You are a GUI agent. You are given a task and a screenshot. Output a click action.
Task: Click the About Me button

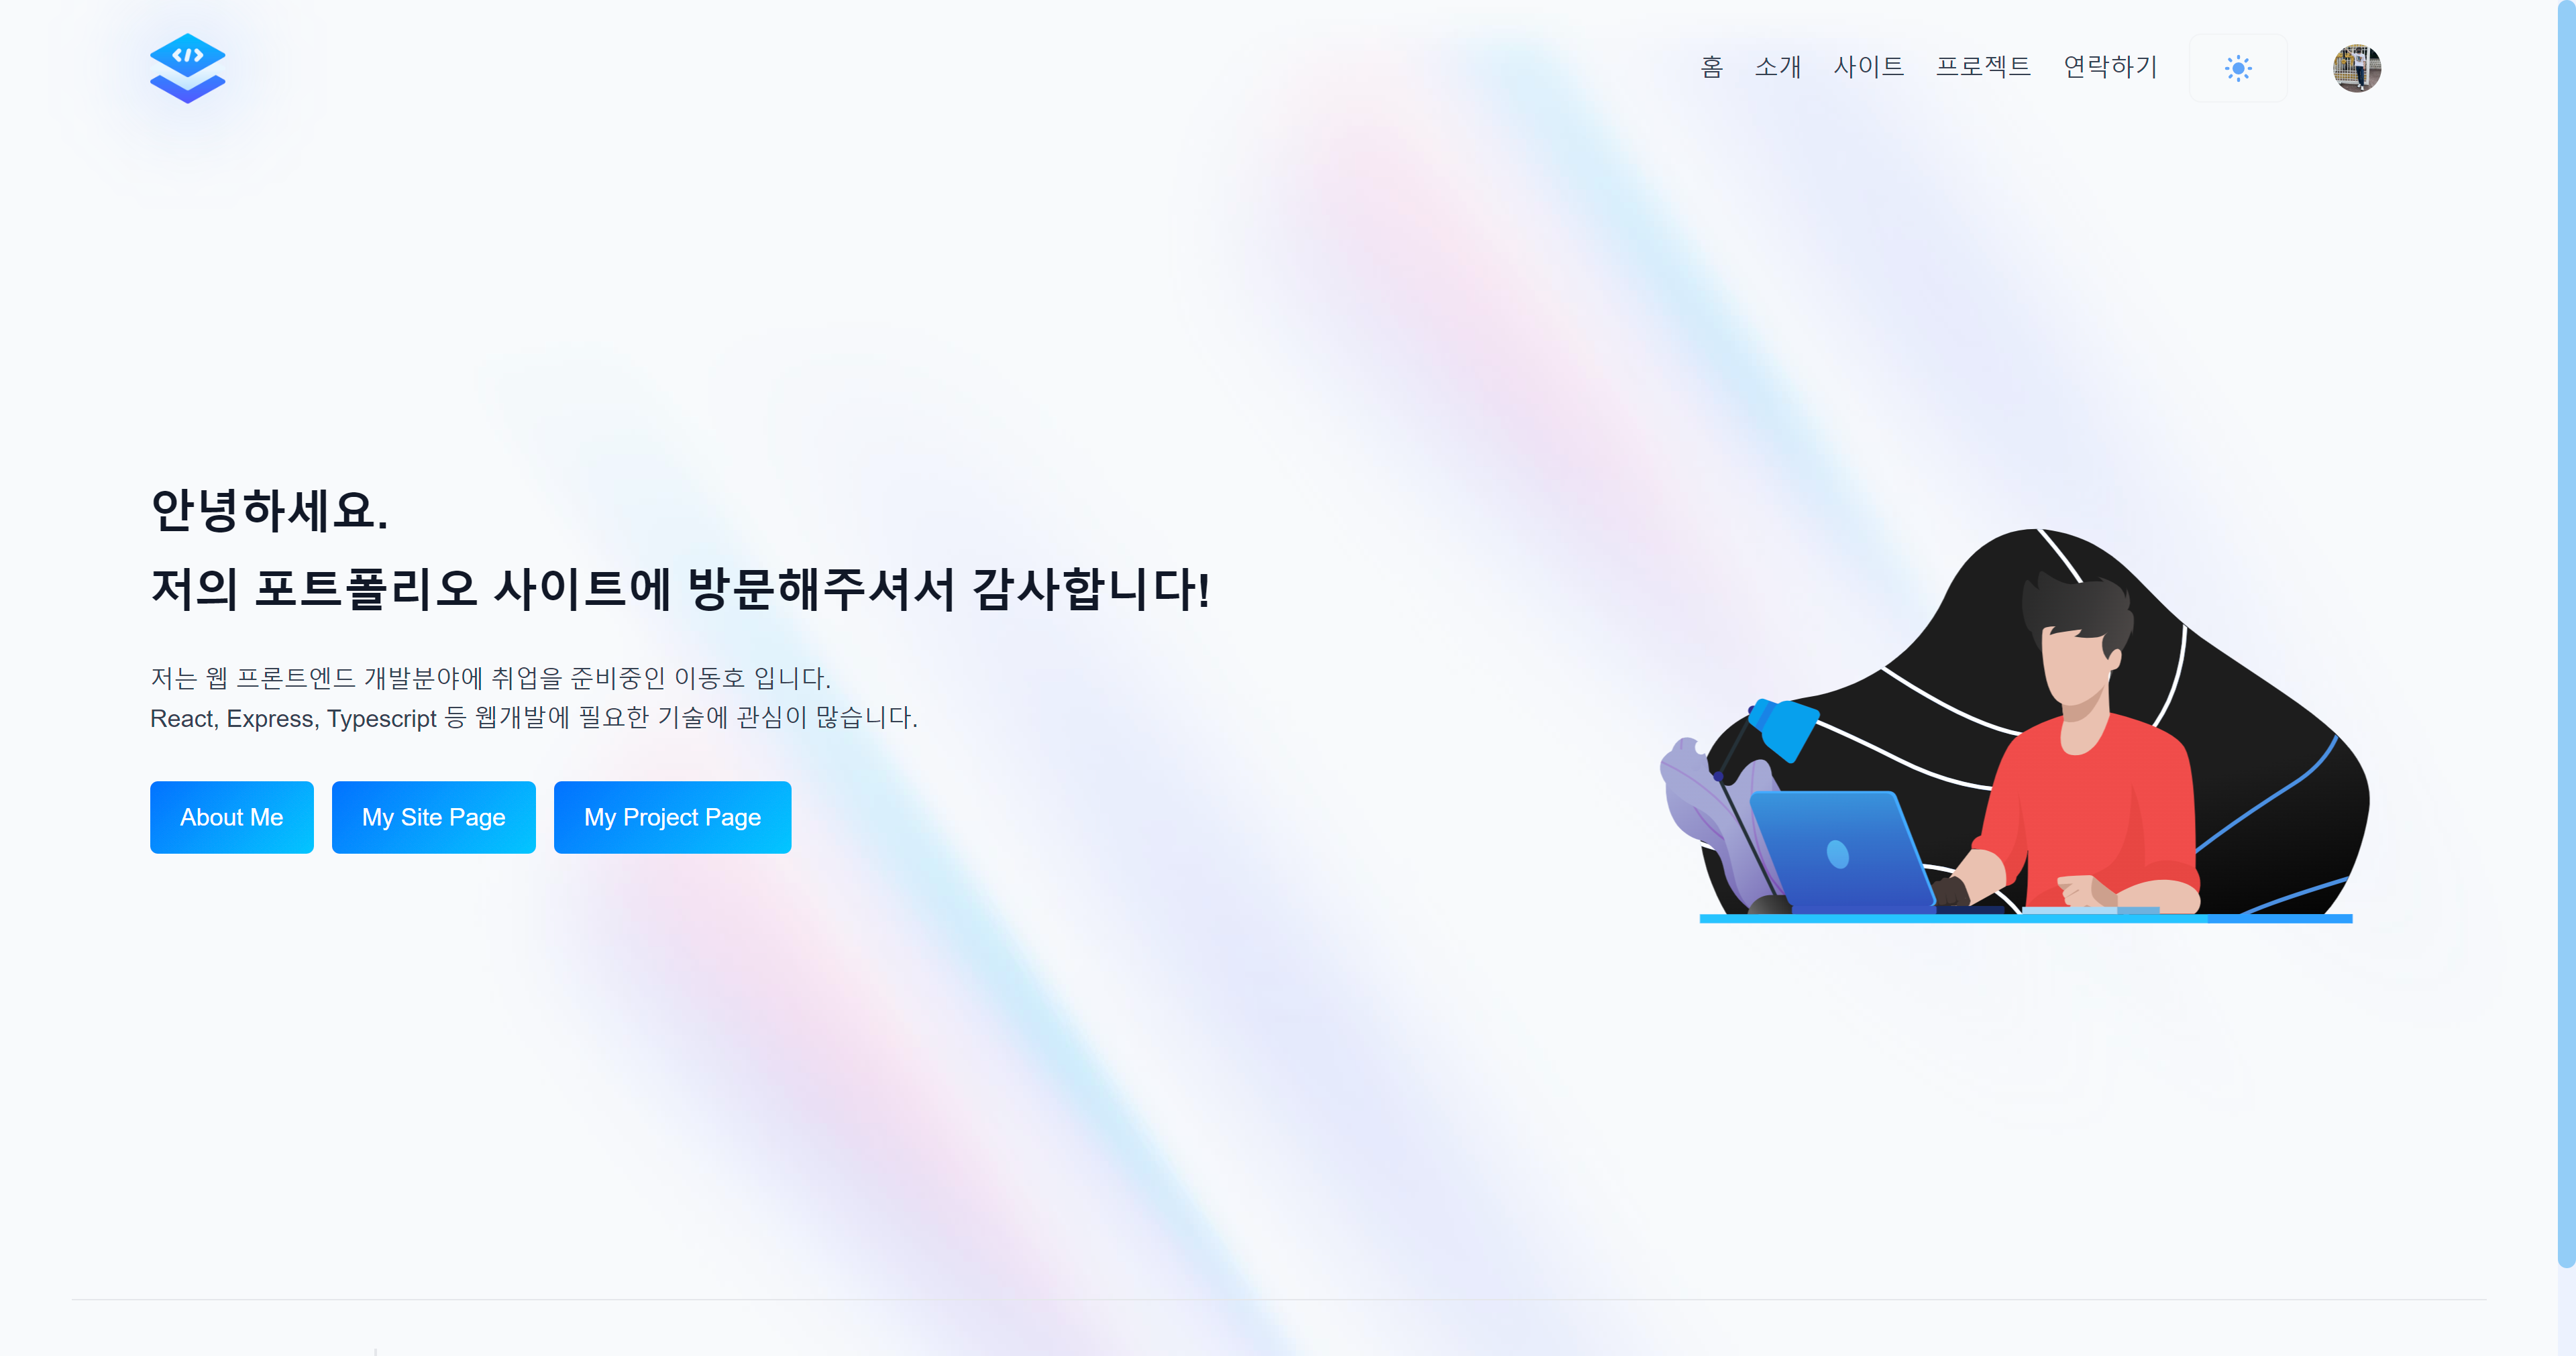click(232, 817)
